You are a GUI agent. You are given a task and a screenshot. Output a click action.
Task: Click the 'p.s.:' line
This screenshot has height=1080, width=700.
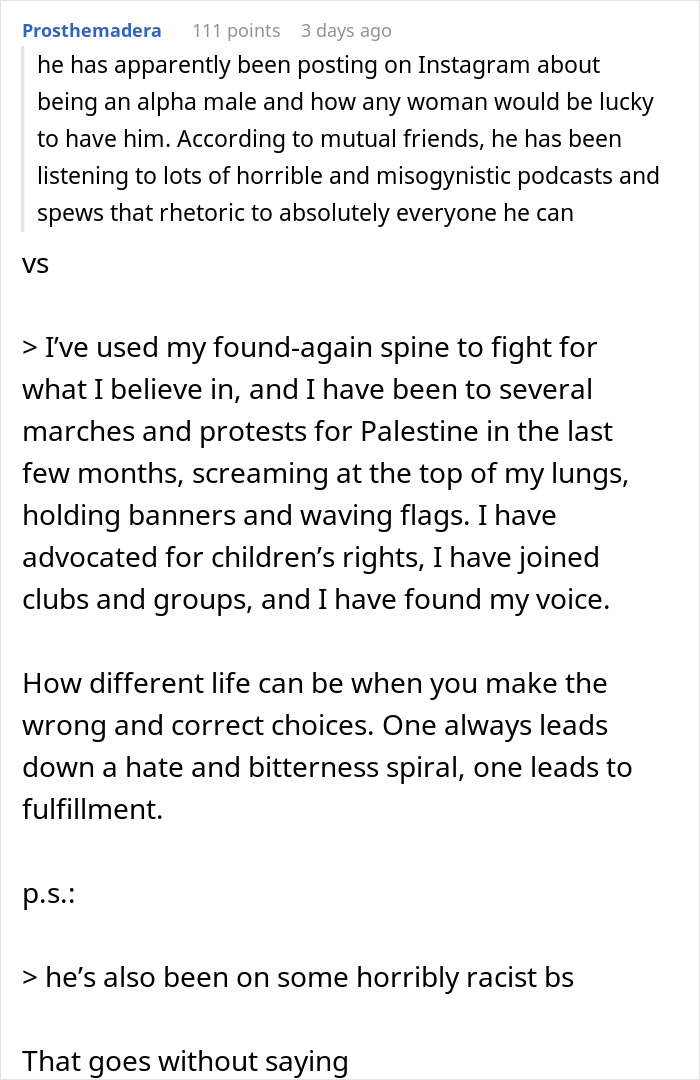tap(48, 894)
